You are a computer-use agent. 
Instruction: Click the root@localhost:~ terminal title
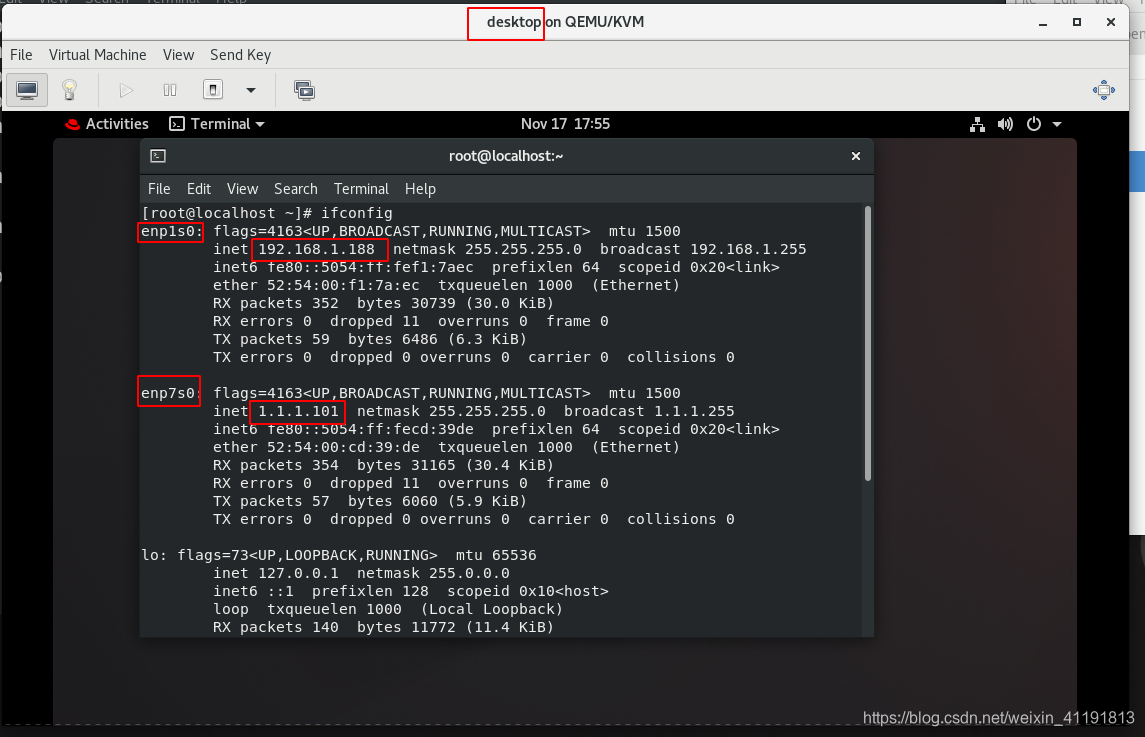tap(506, 156)
